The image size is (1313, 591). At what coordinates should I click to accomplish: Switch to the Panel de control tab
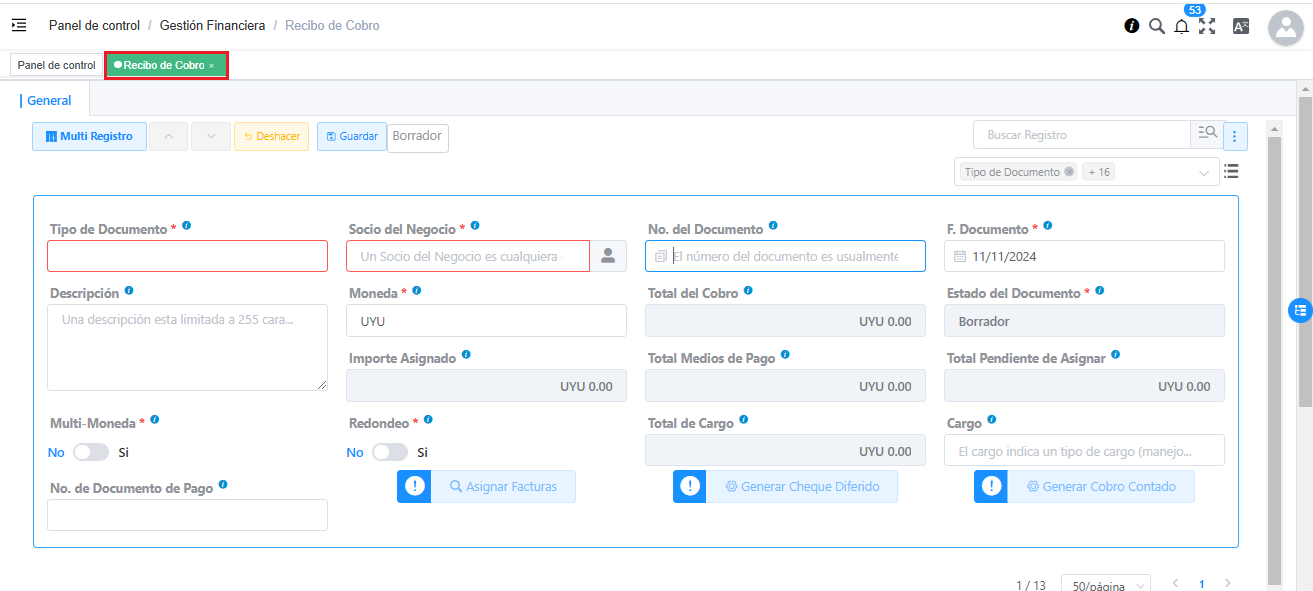[56, 65]
